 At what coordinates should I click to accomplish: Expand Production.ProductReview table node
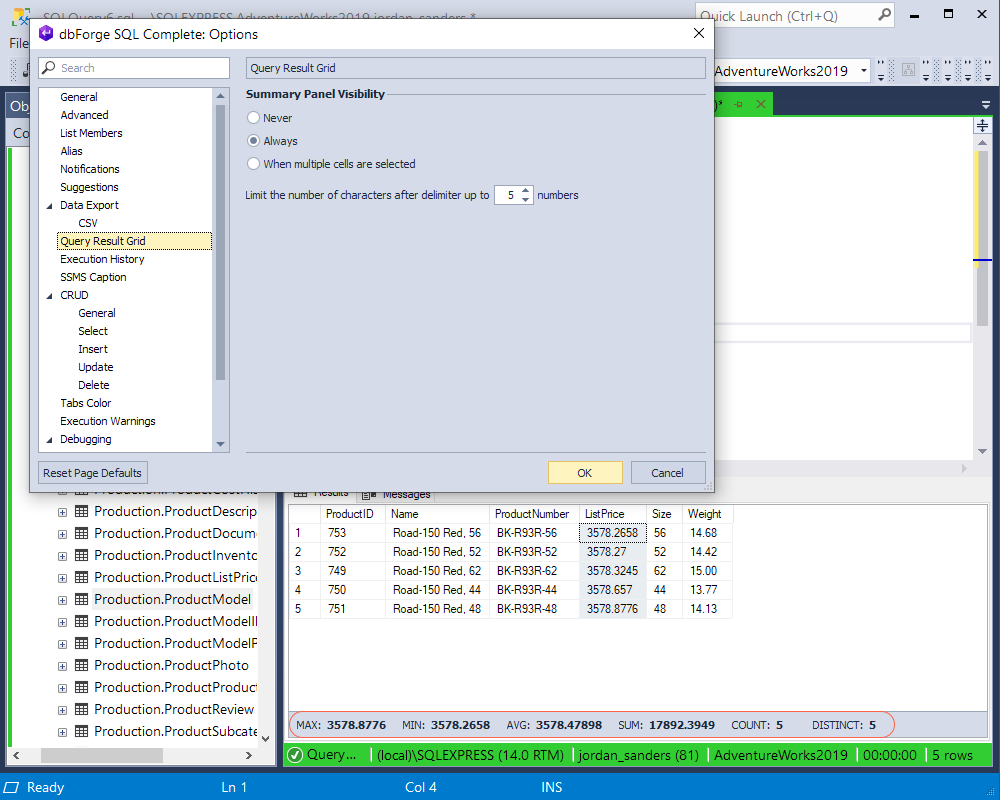coord(62,710)
